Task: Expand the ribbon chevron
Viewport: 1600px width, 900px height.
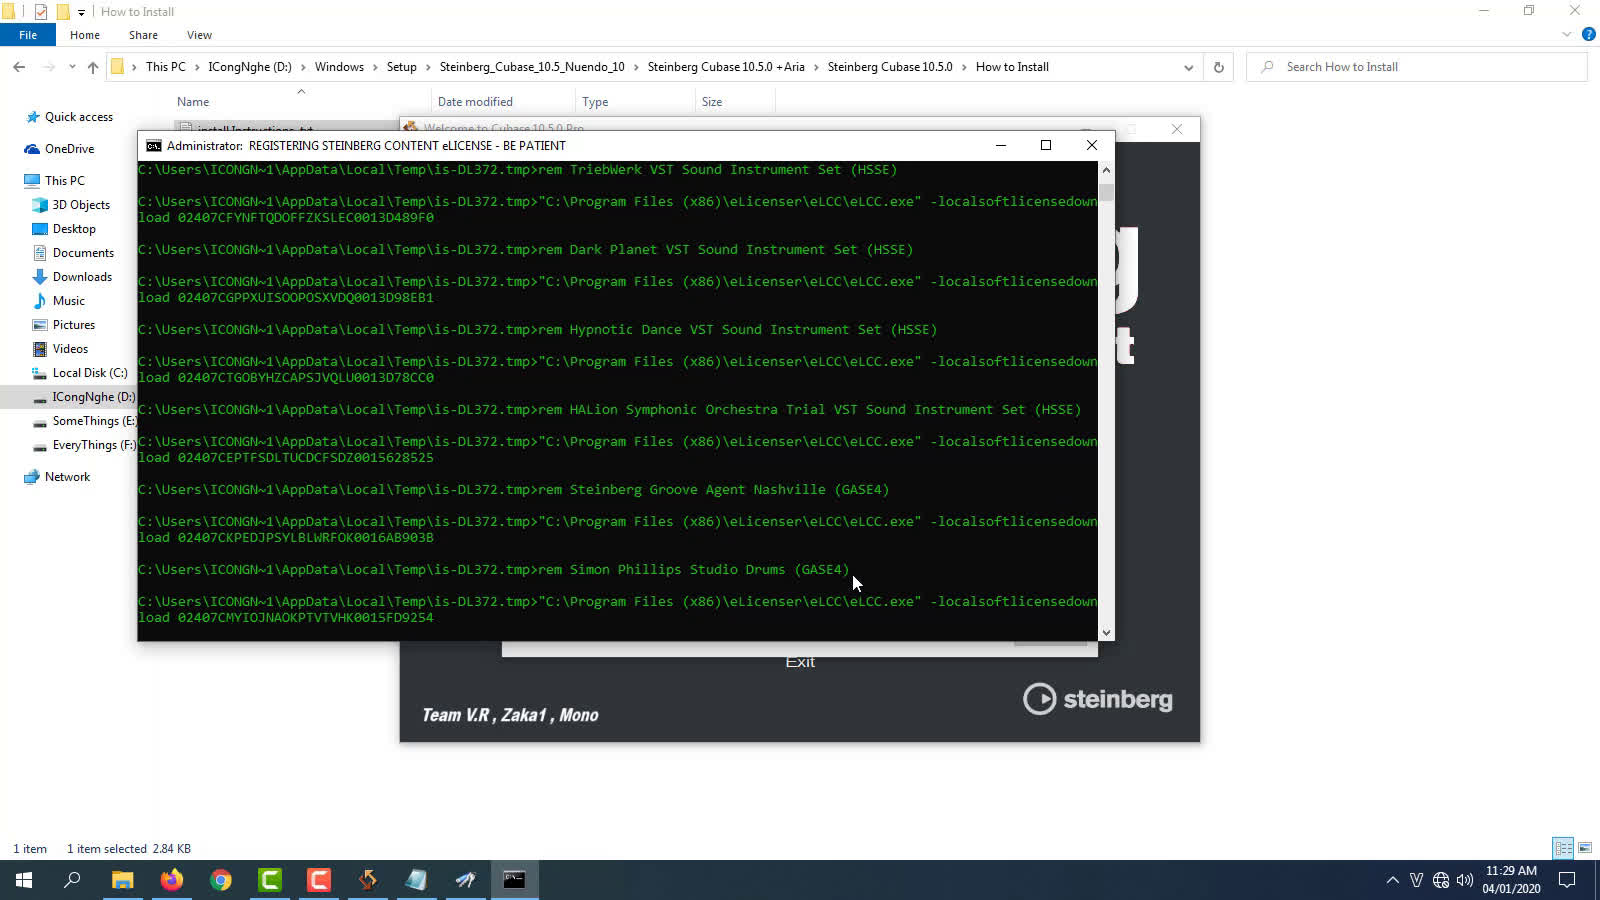Action: click(x=1566, y=34)
